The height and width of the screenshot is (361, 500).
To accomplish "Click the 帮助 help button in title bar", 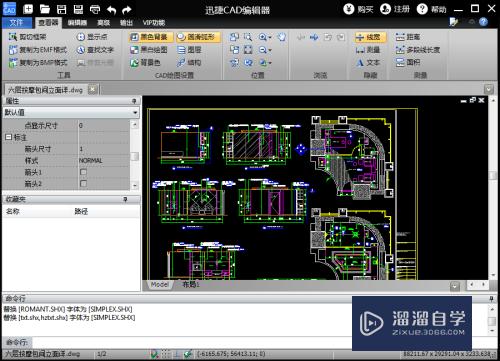I will click(x=432, y=9).
